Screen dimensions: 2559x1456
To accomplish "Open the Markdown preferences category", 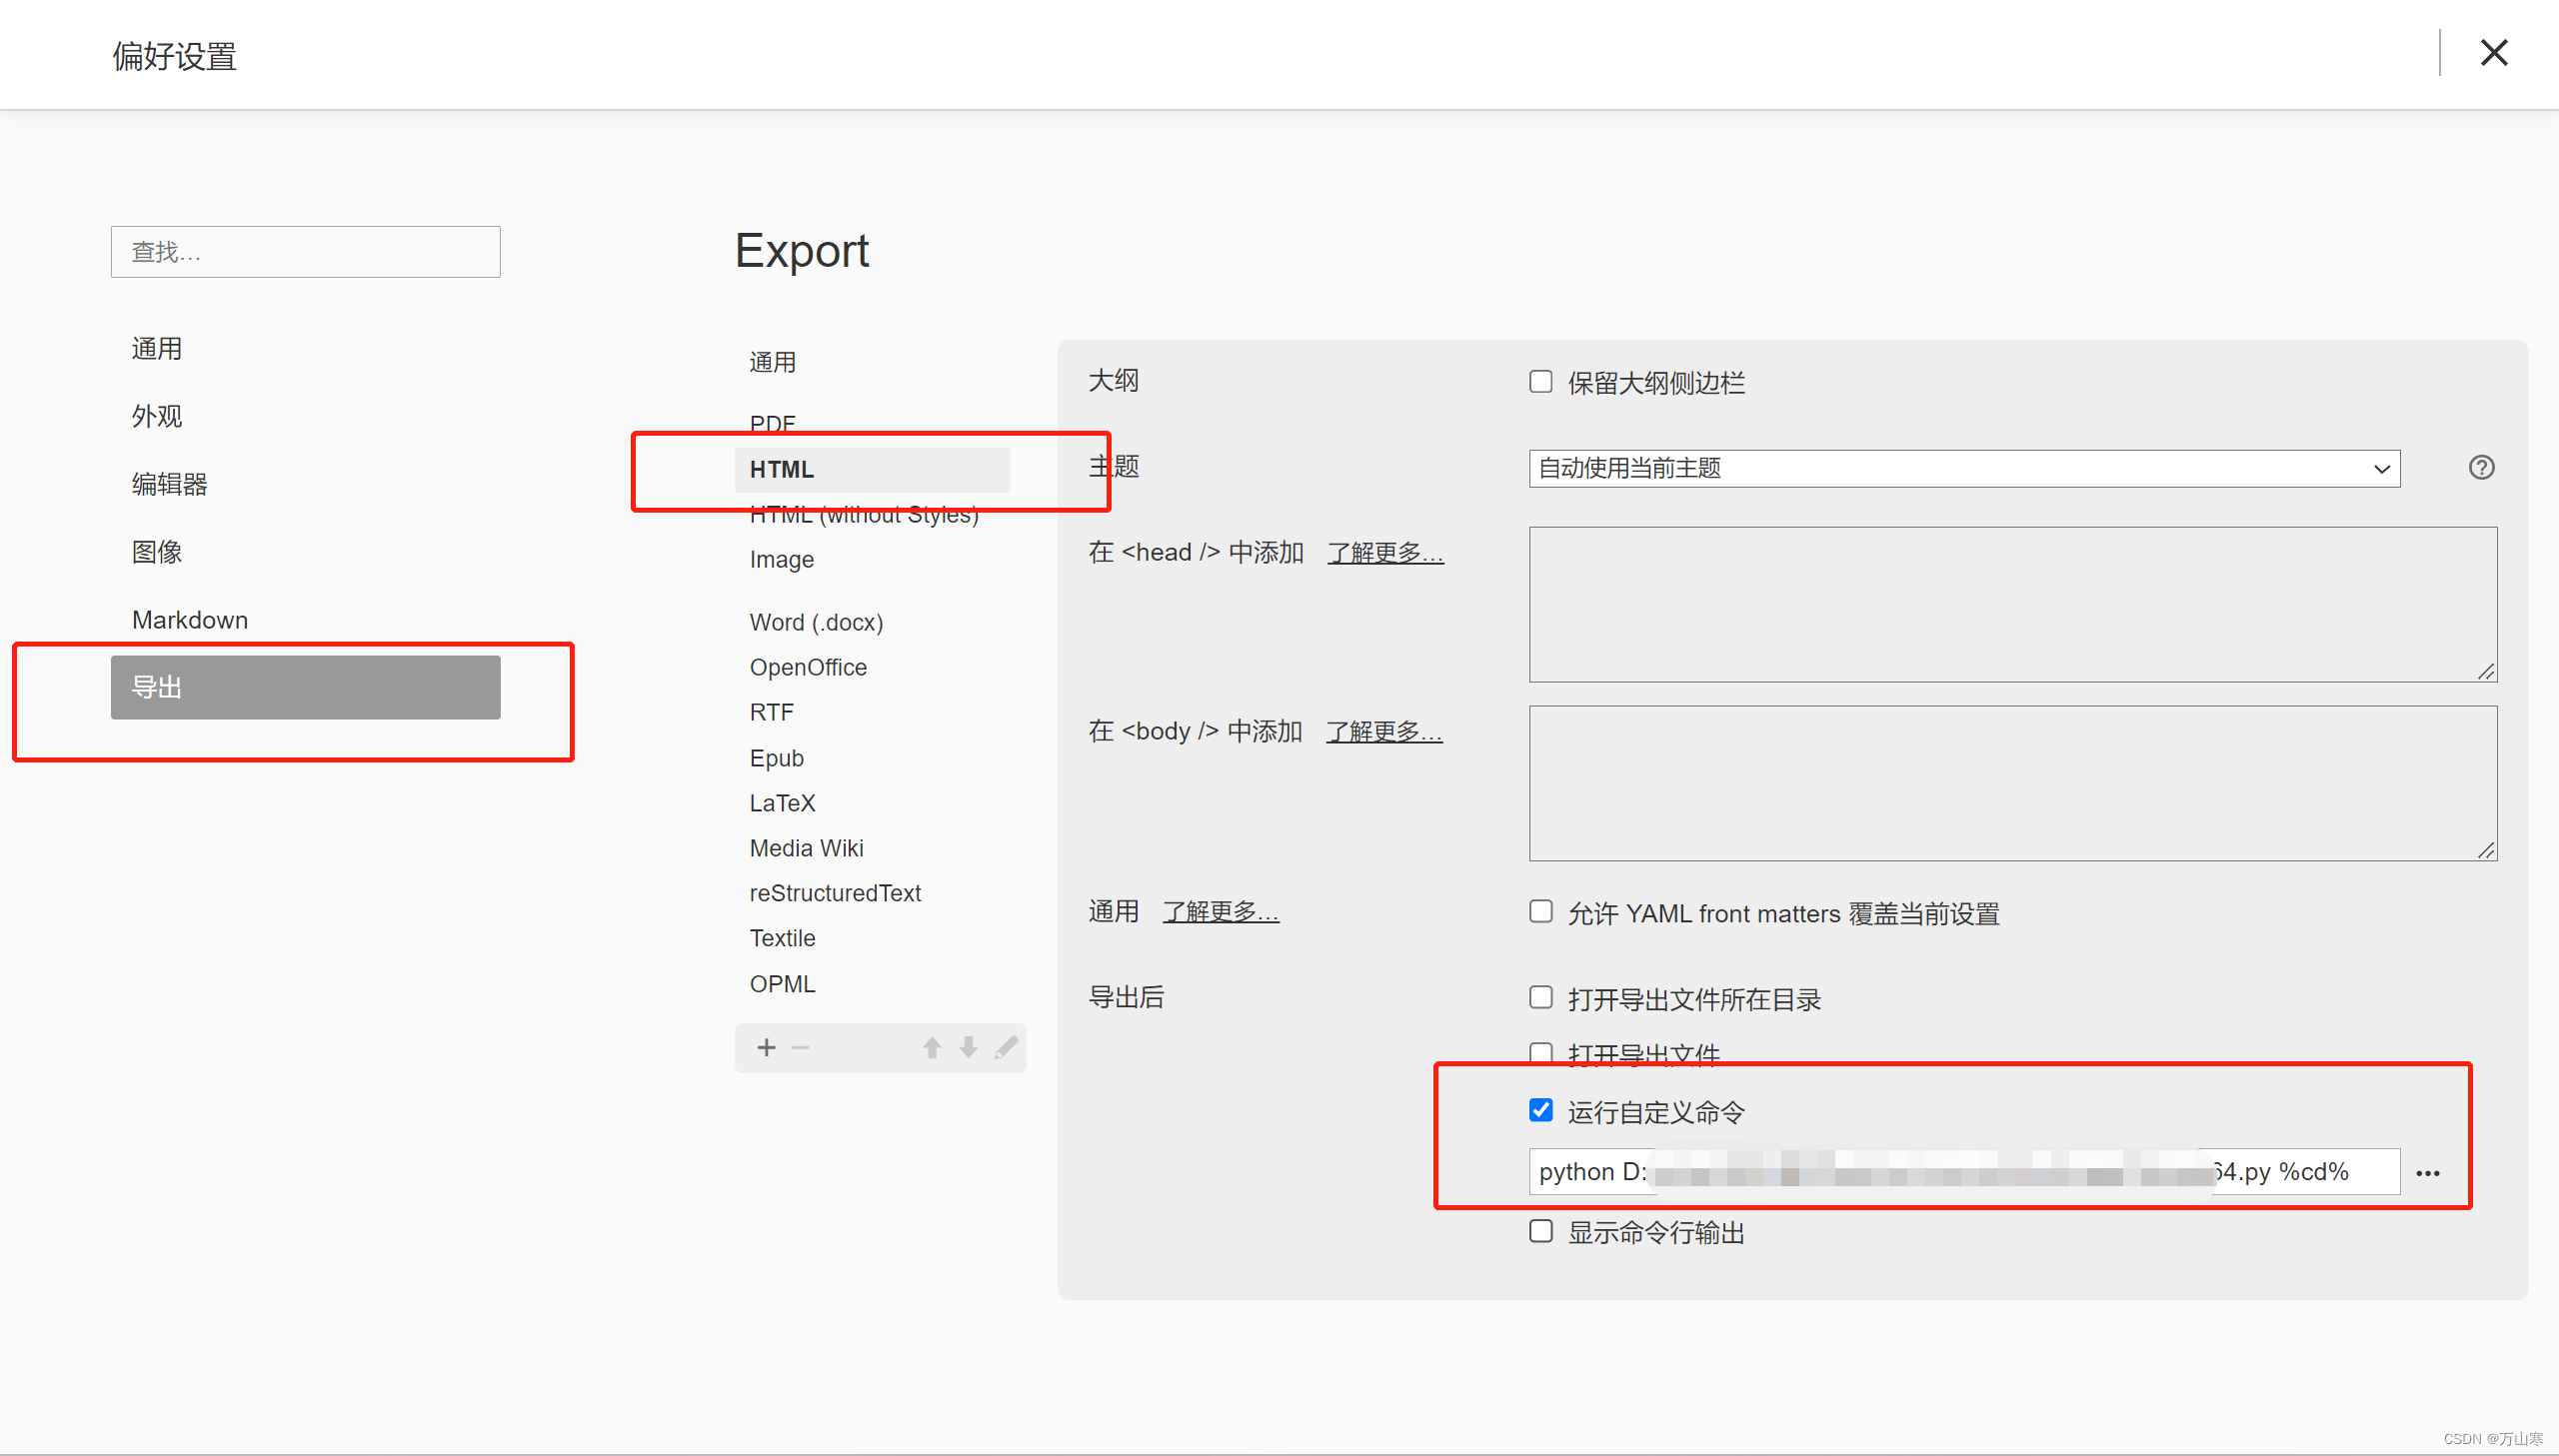I will 190,620.
